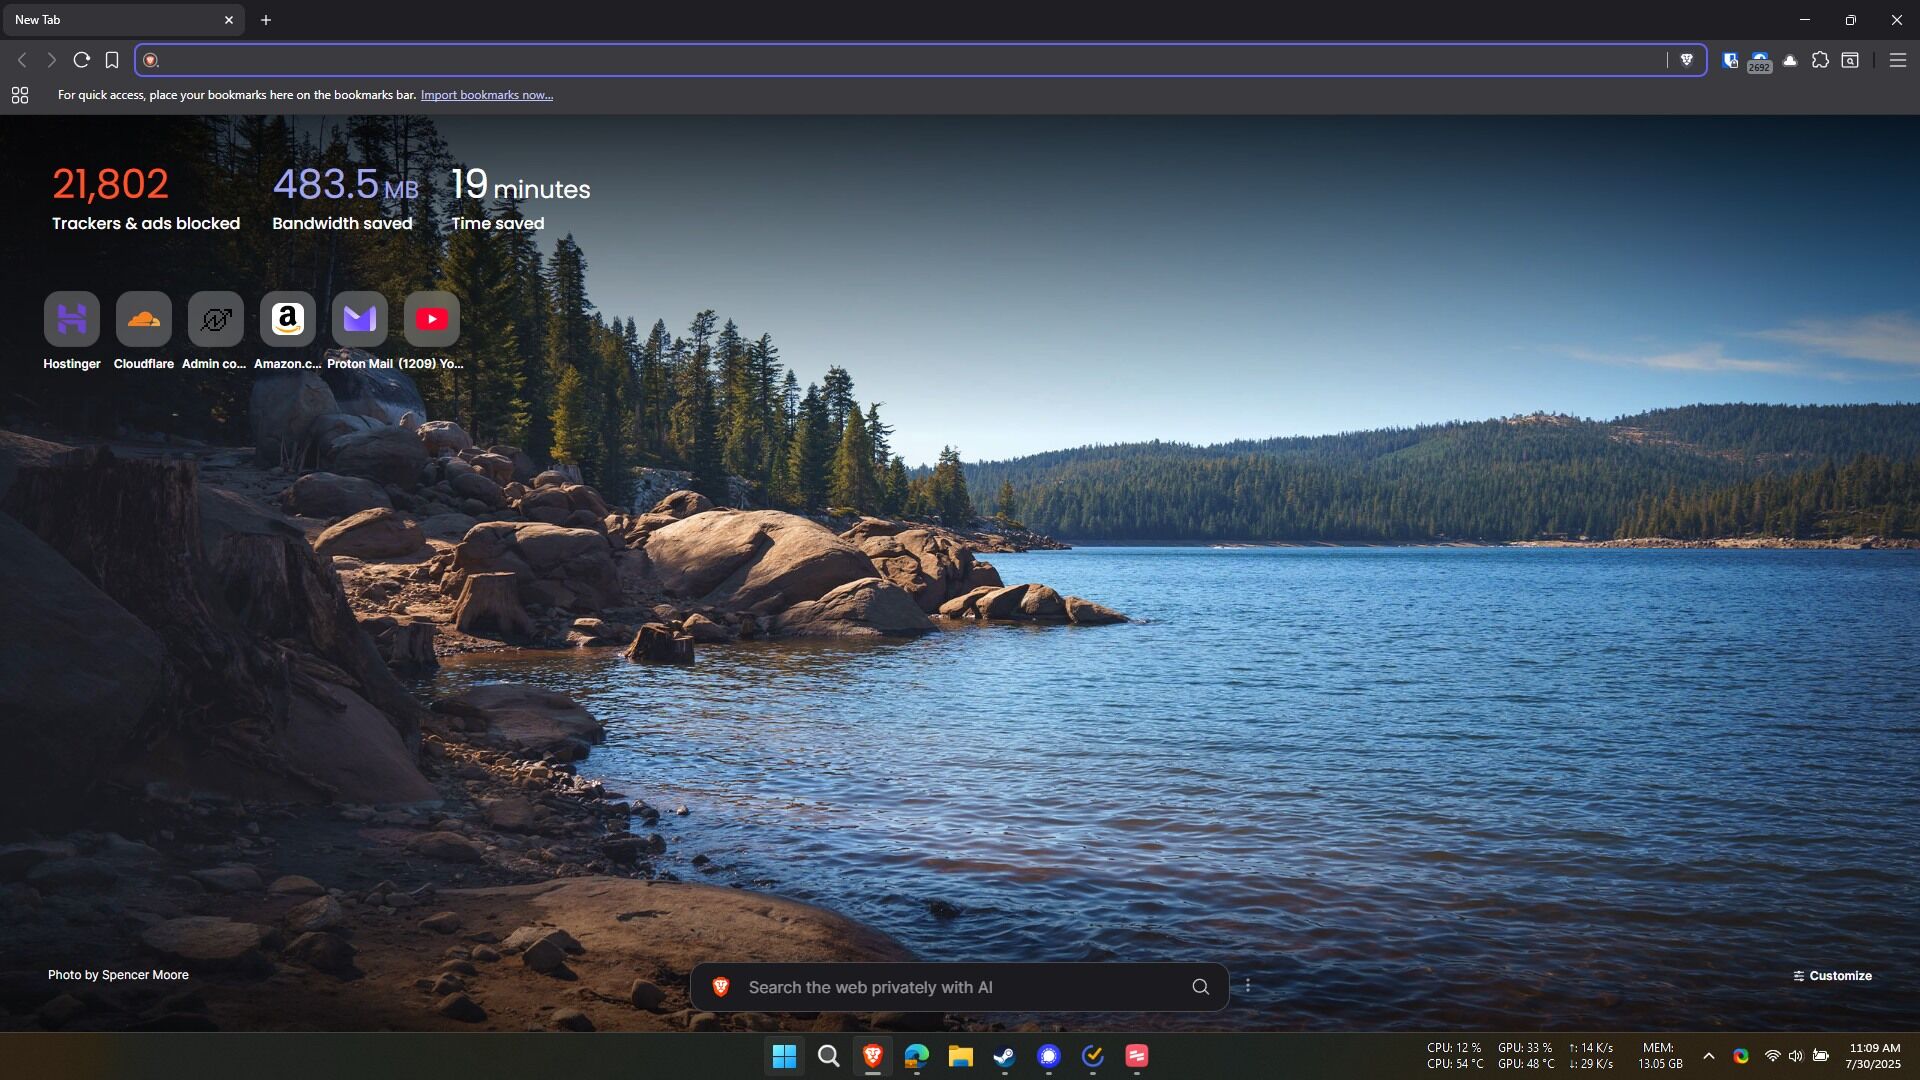Click the Bitwarden extension icon
1920x1080 pixels.
pos(1730,60)
